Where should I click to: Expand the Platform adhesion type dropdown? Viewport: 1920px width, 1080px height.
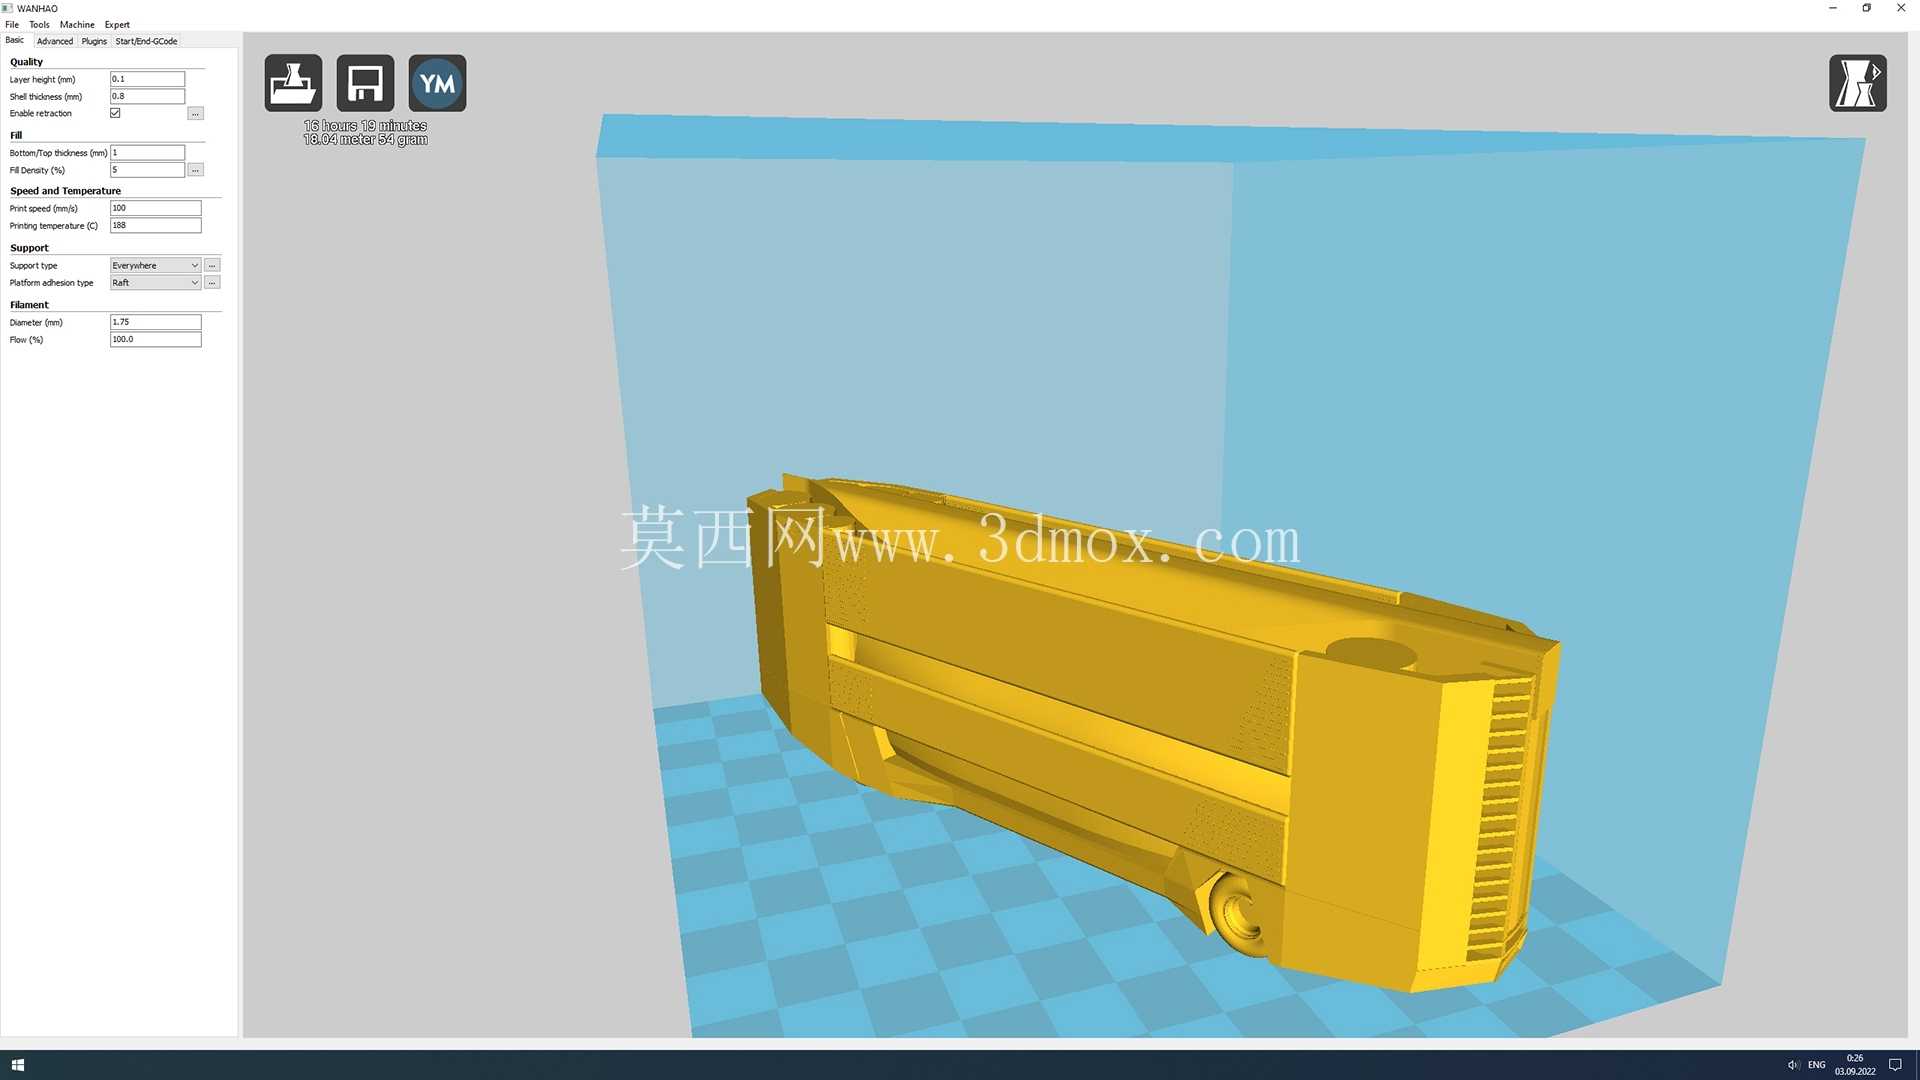tap(155, 283)
